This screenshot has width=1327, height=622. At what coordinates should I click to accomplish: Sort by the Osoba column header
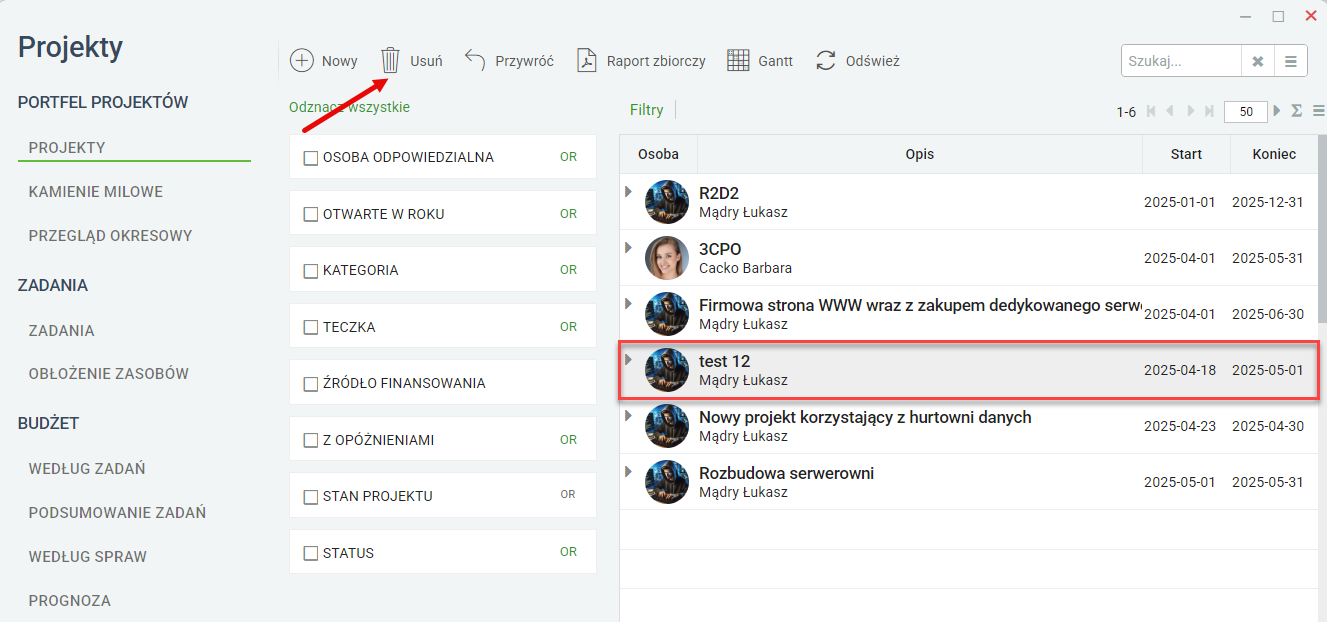pyautogui.click(x=658, y=154)
